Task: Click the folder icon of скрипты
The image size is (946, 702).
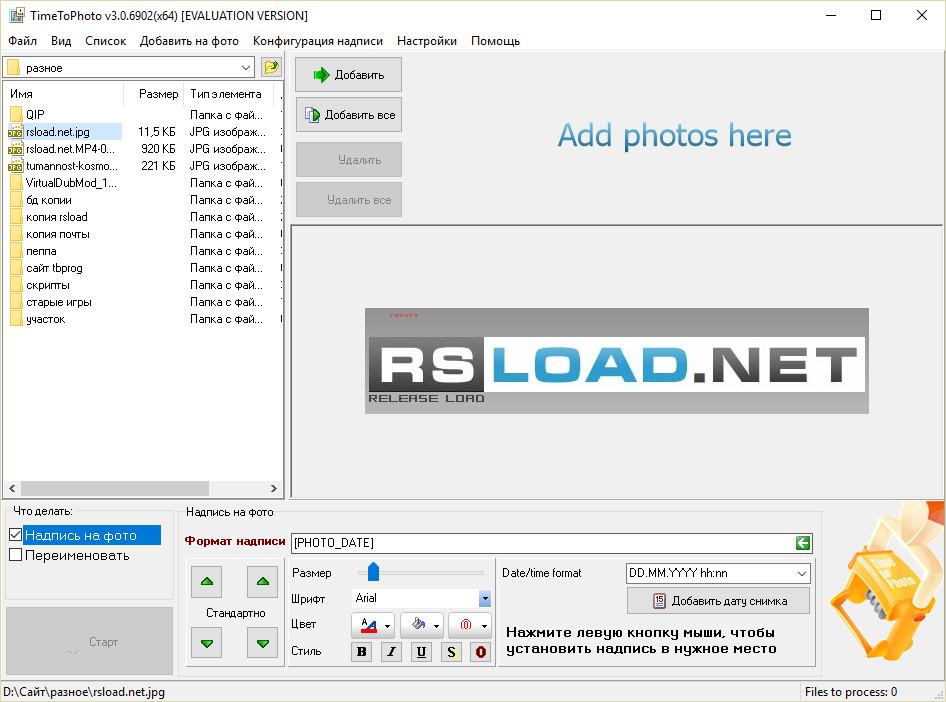Action: tap(16, 285)
